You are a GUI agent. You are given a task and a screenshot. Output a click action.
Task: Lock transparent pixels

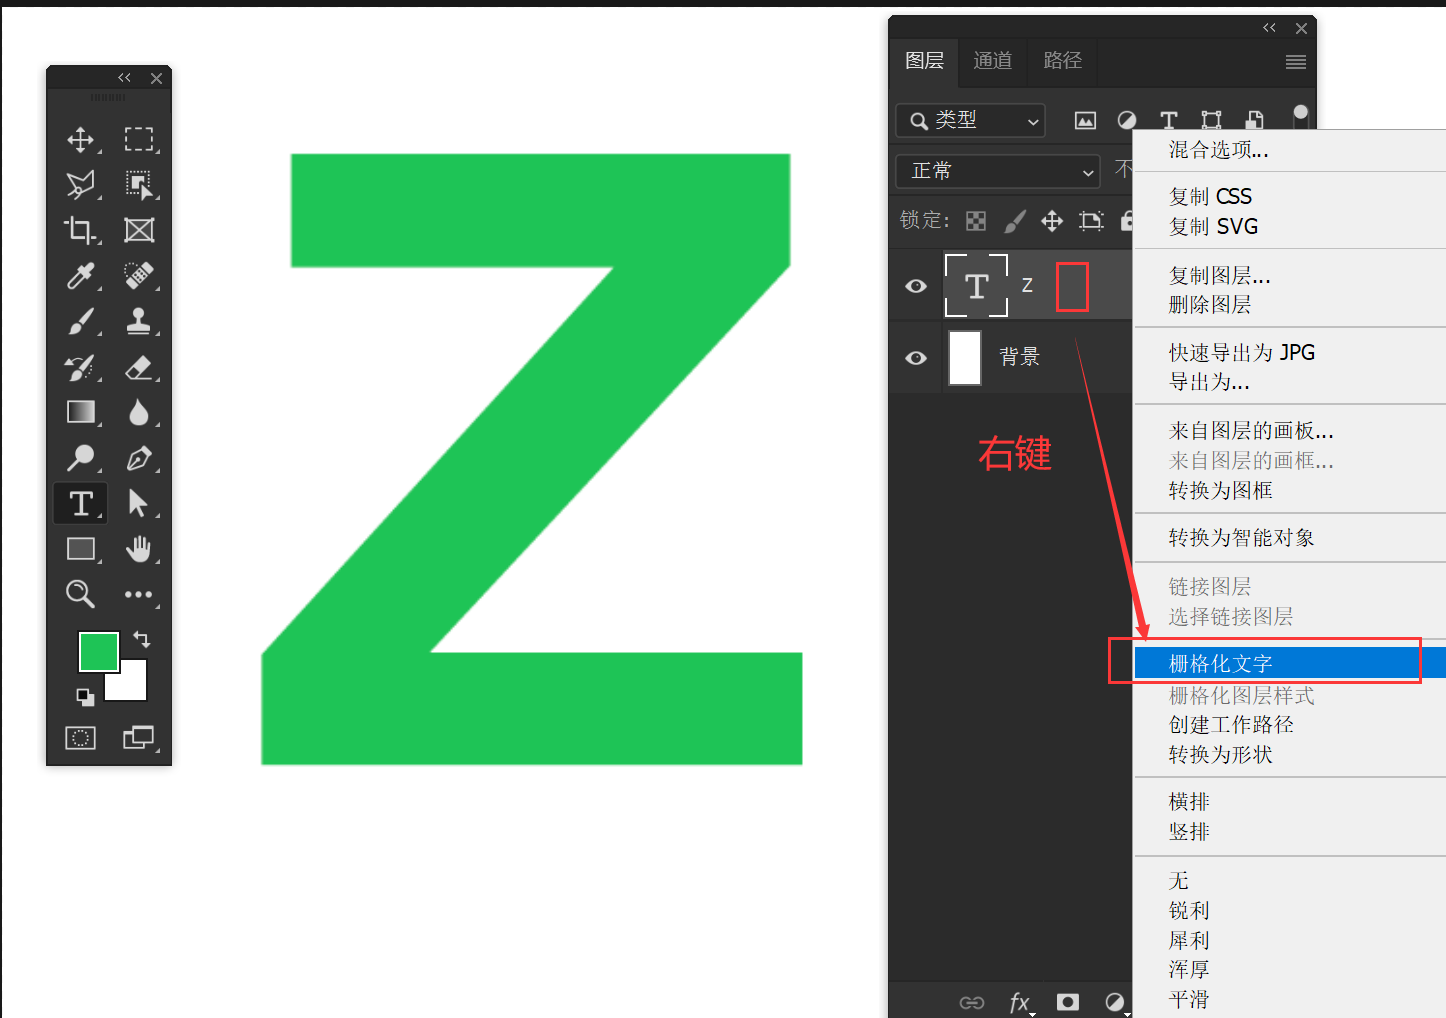point(976,221)
